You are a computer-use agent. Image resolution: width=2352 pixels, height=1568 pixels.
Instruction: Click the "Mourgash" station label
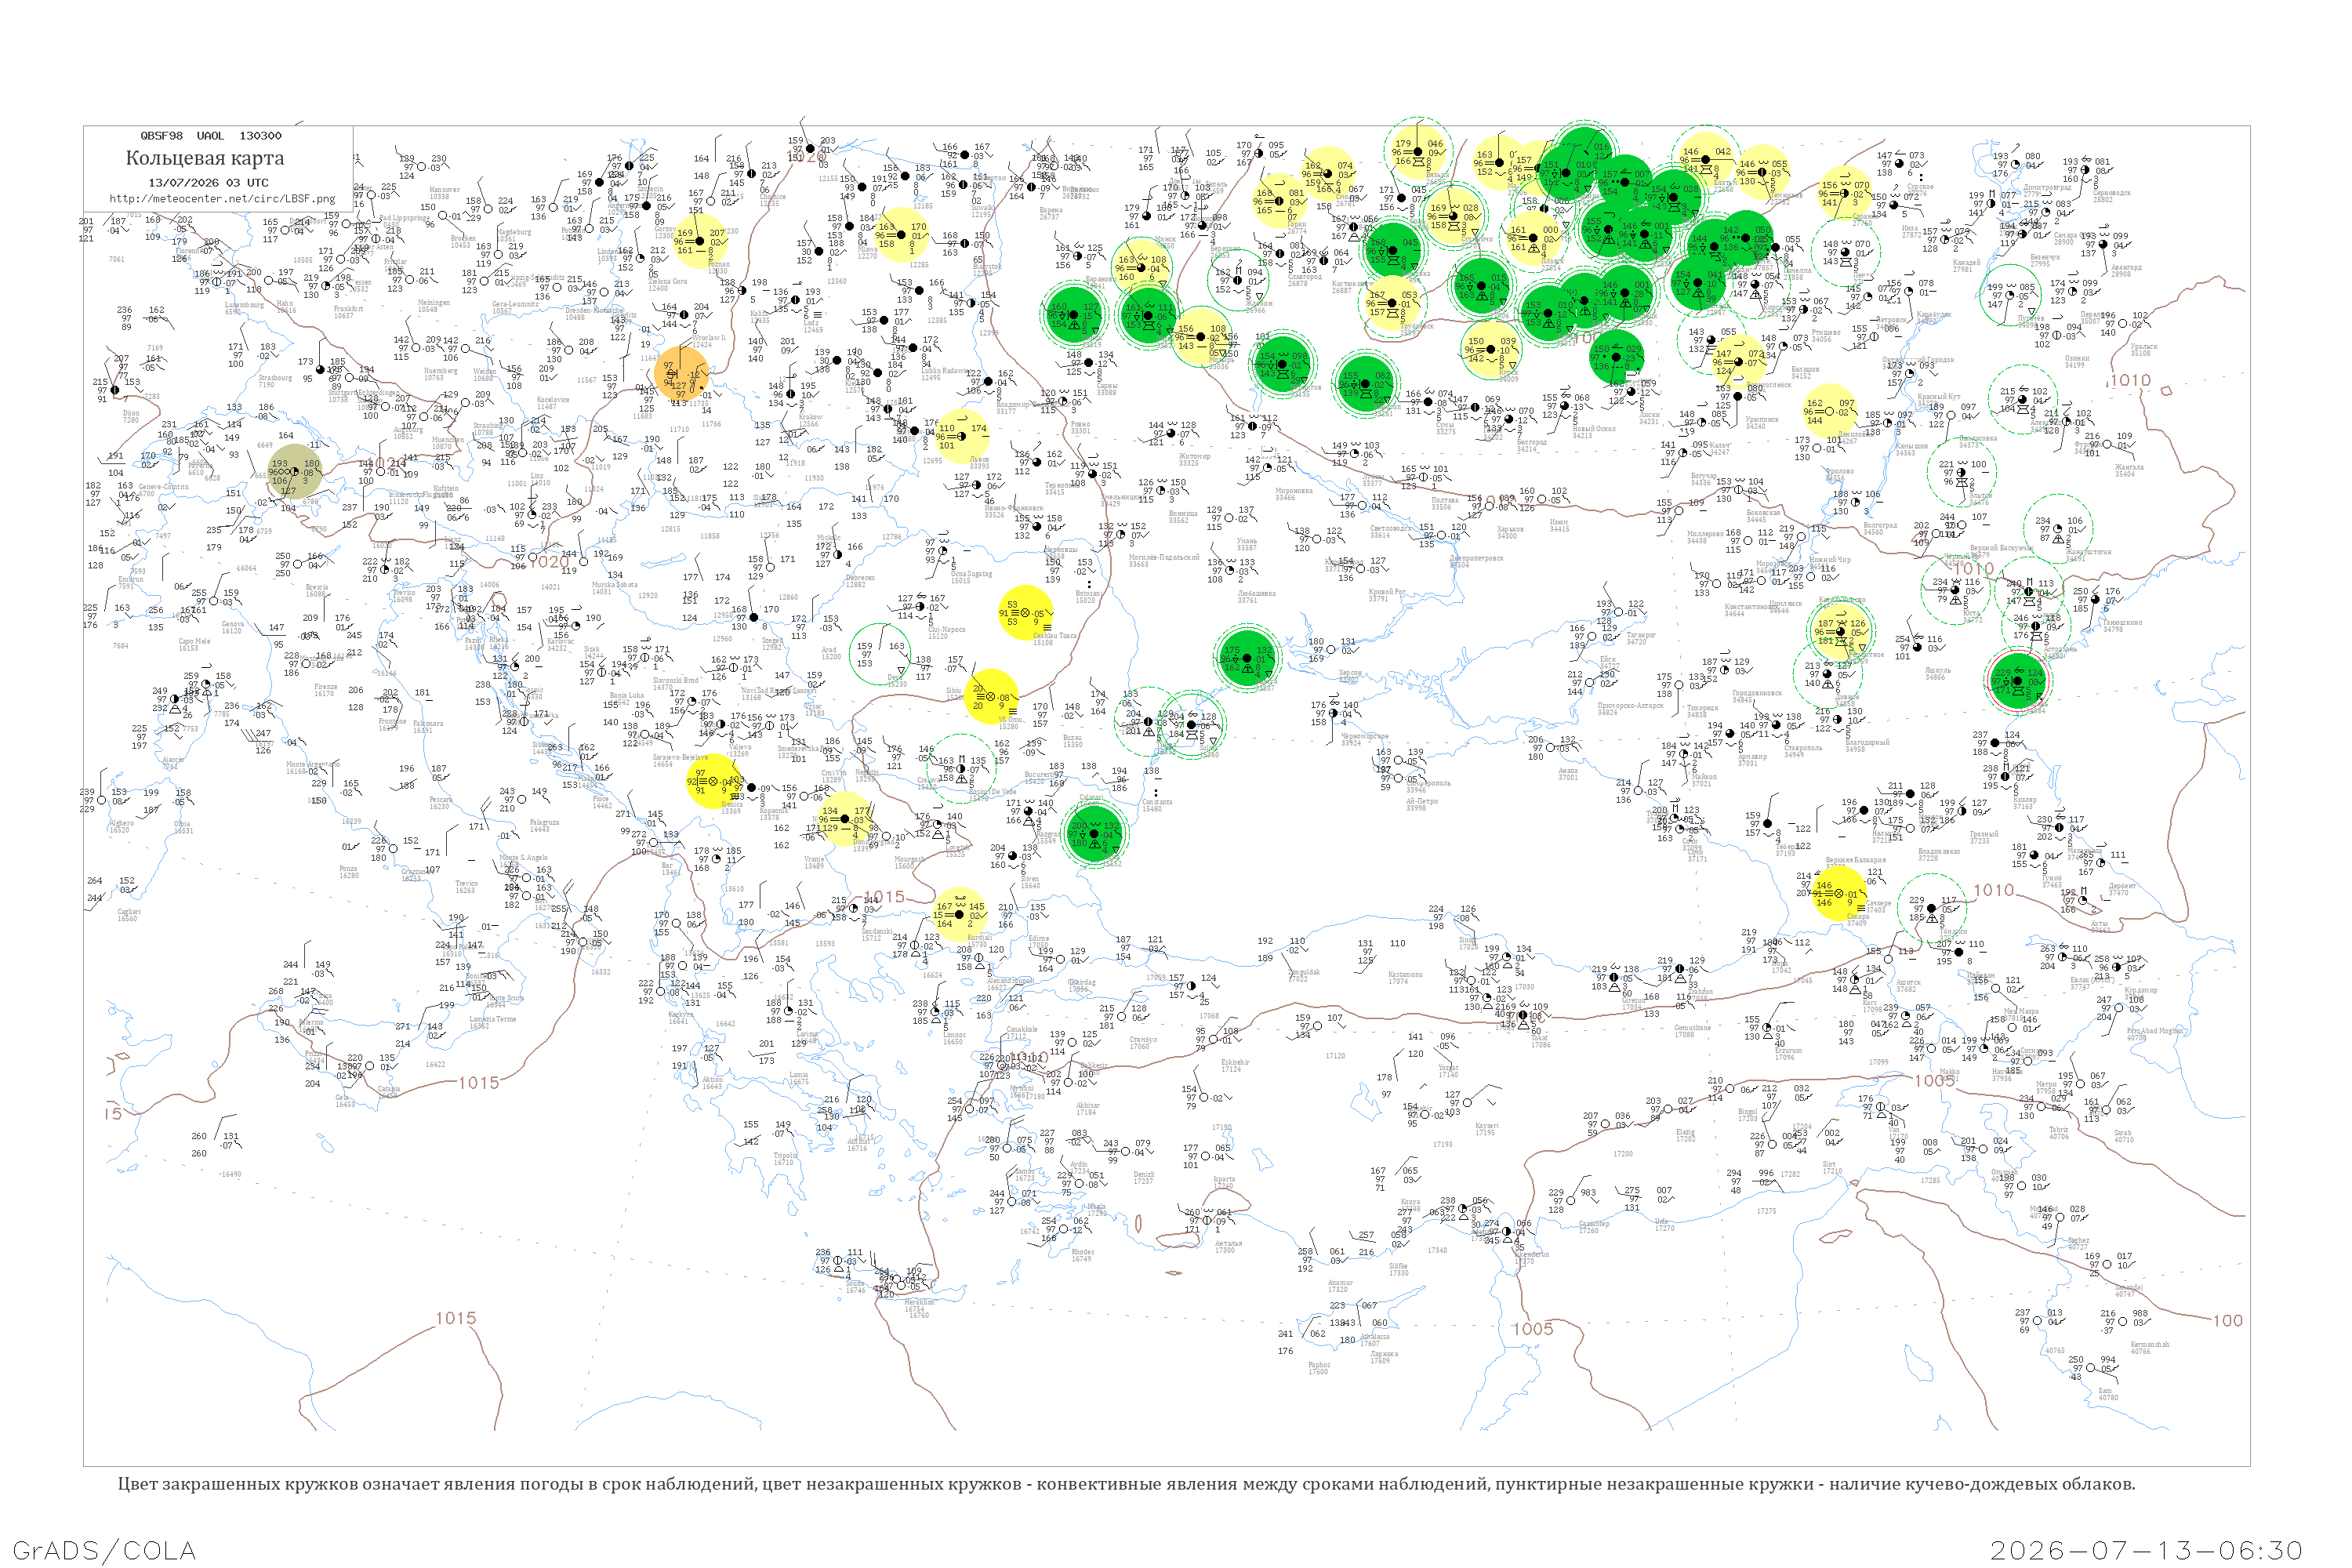(909, 859)
